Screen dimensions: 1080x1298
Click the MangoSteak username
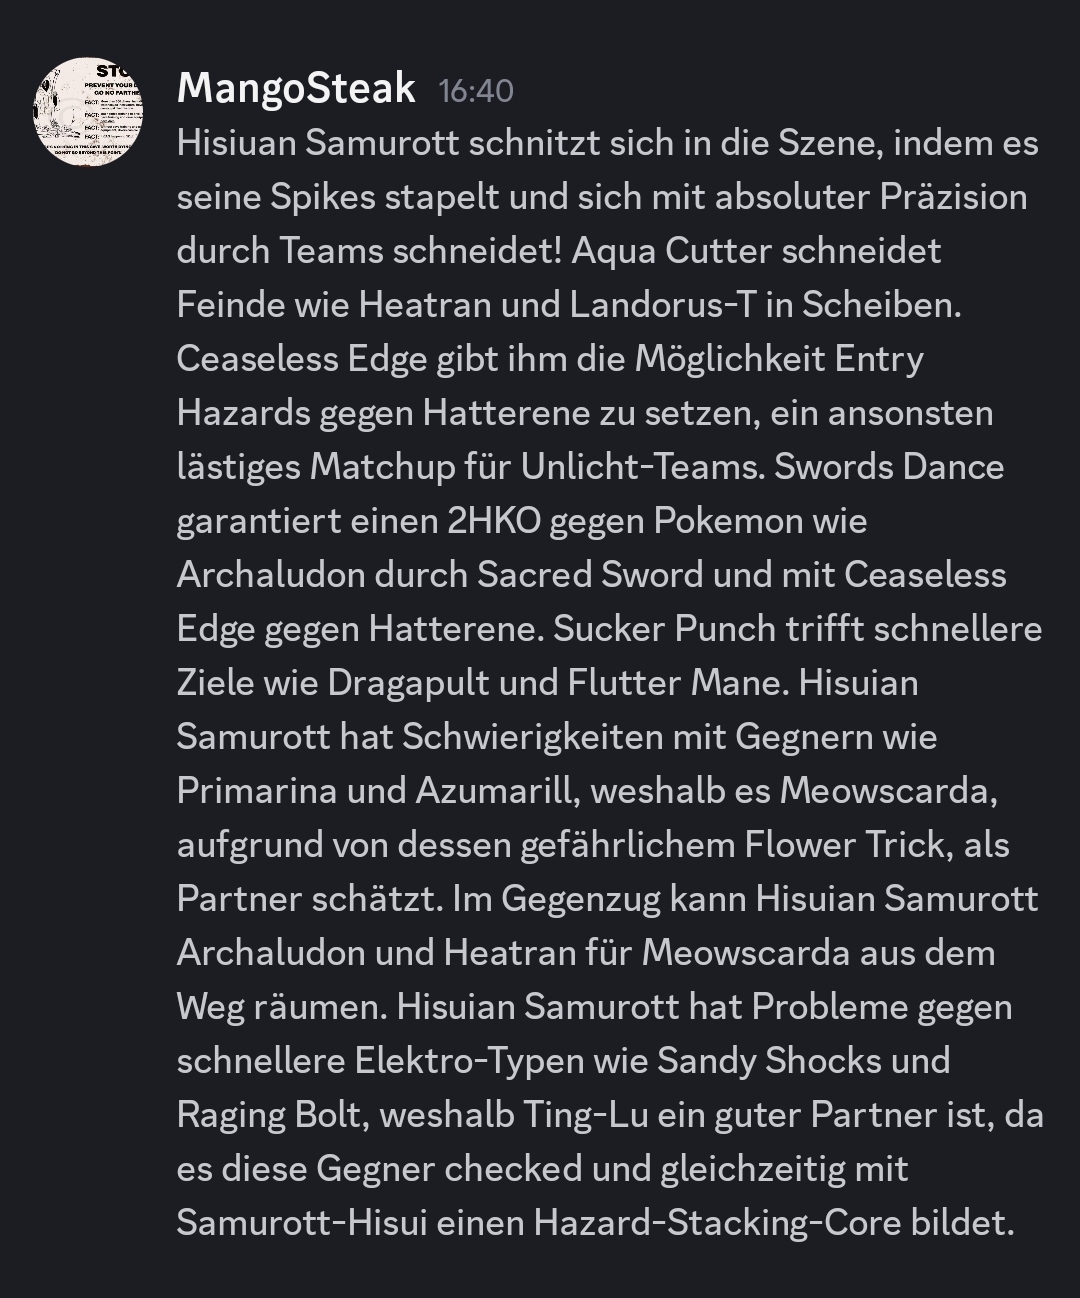pos(296,89)
